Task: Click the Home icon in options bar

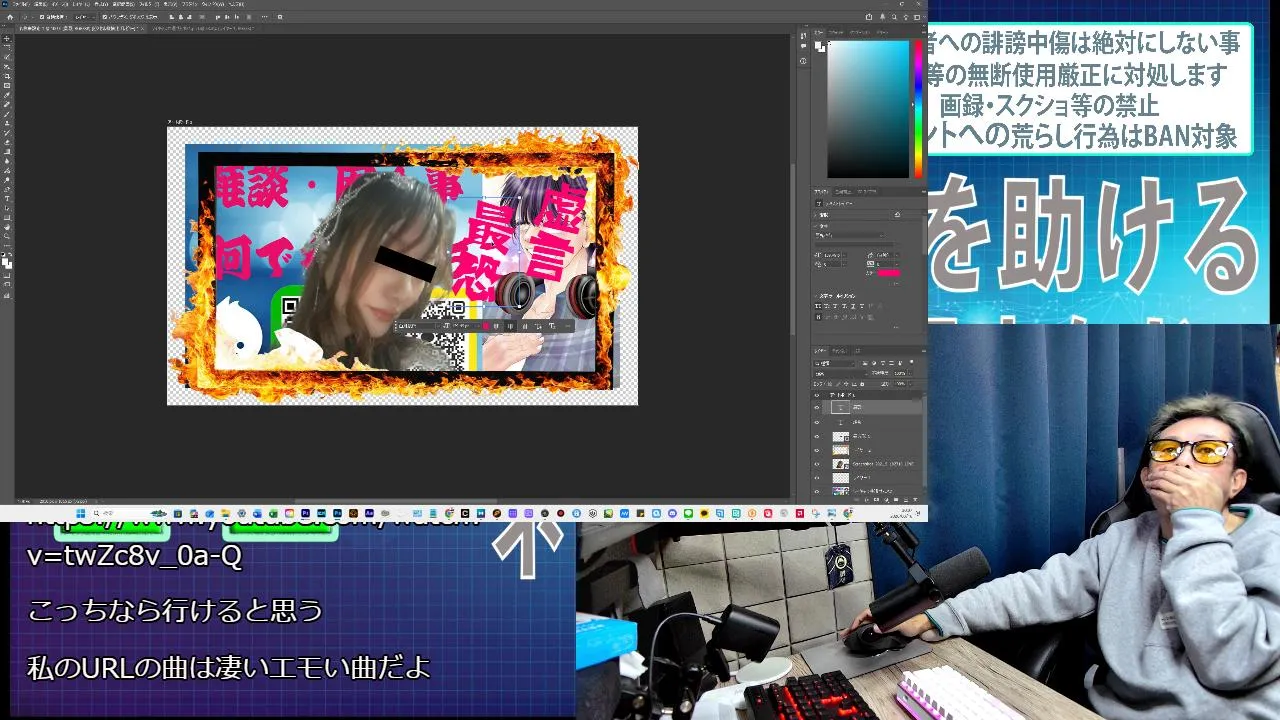Action: point(10,17)
